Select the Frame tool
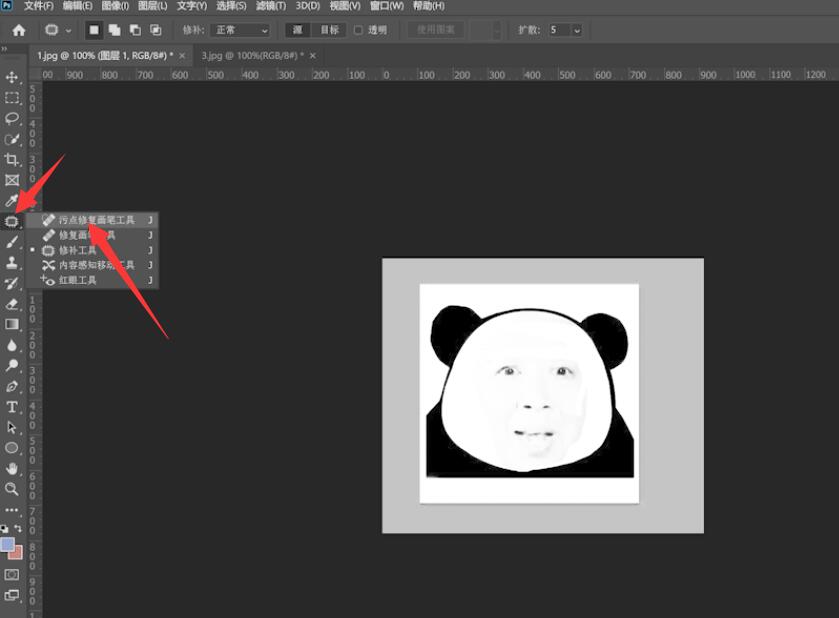Image resolution: width=839 pixels, height=618 pixels. (12, 180)
